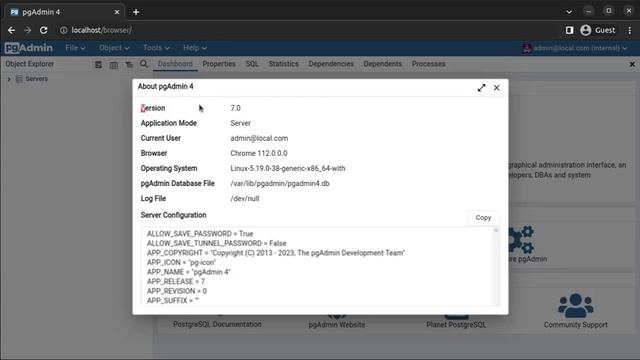The width and height of the screenshot is (640, 360).
Task: Click inside the server configuration text box
Action: point(320,266)
